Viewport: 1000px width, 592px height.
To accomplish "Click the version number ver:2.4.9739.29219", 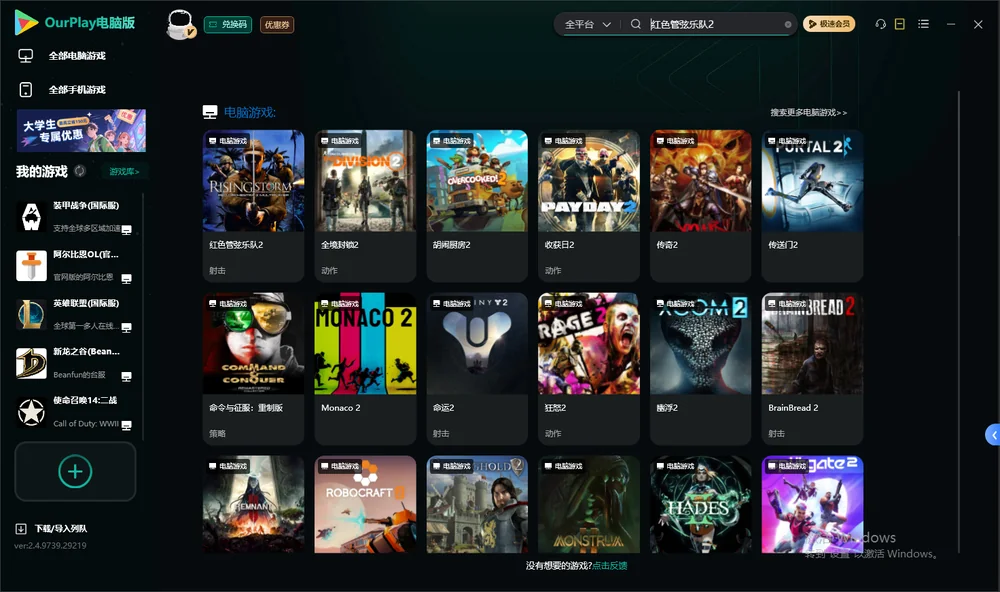I will [50, 546].
